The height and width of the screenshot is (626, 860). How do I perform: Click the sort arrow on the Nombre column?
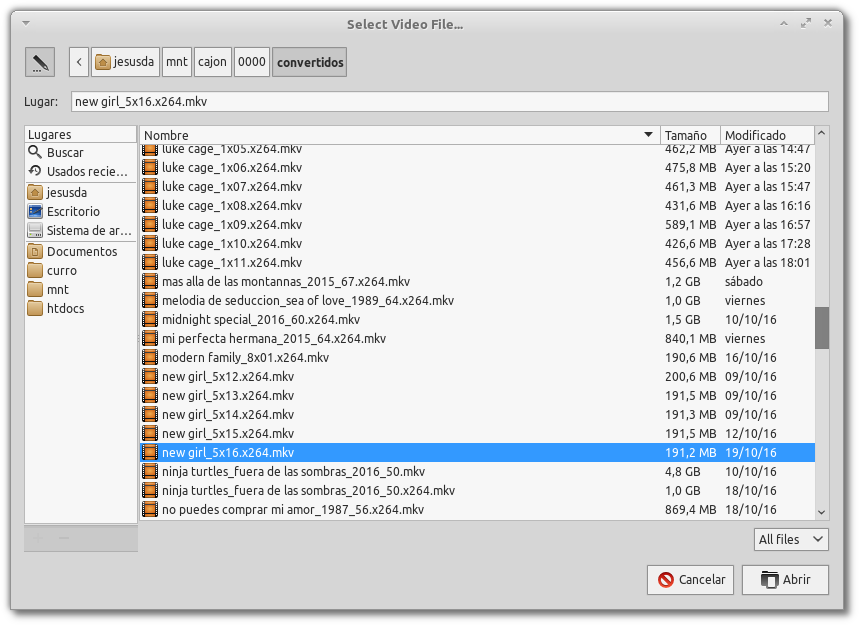pos(645,135)
